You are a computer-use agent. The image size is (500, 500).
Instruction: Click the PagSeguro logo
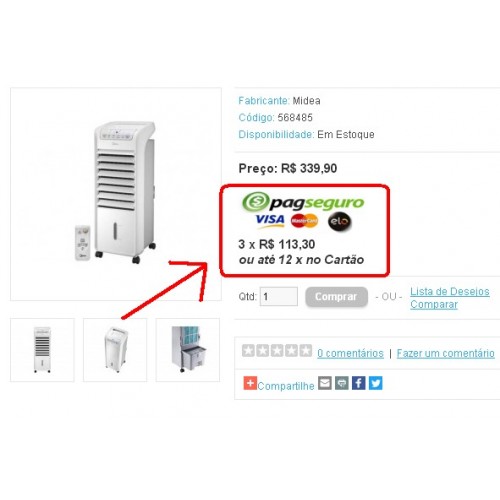(x=303, y=202)
